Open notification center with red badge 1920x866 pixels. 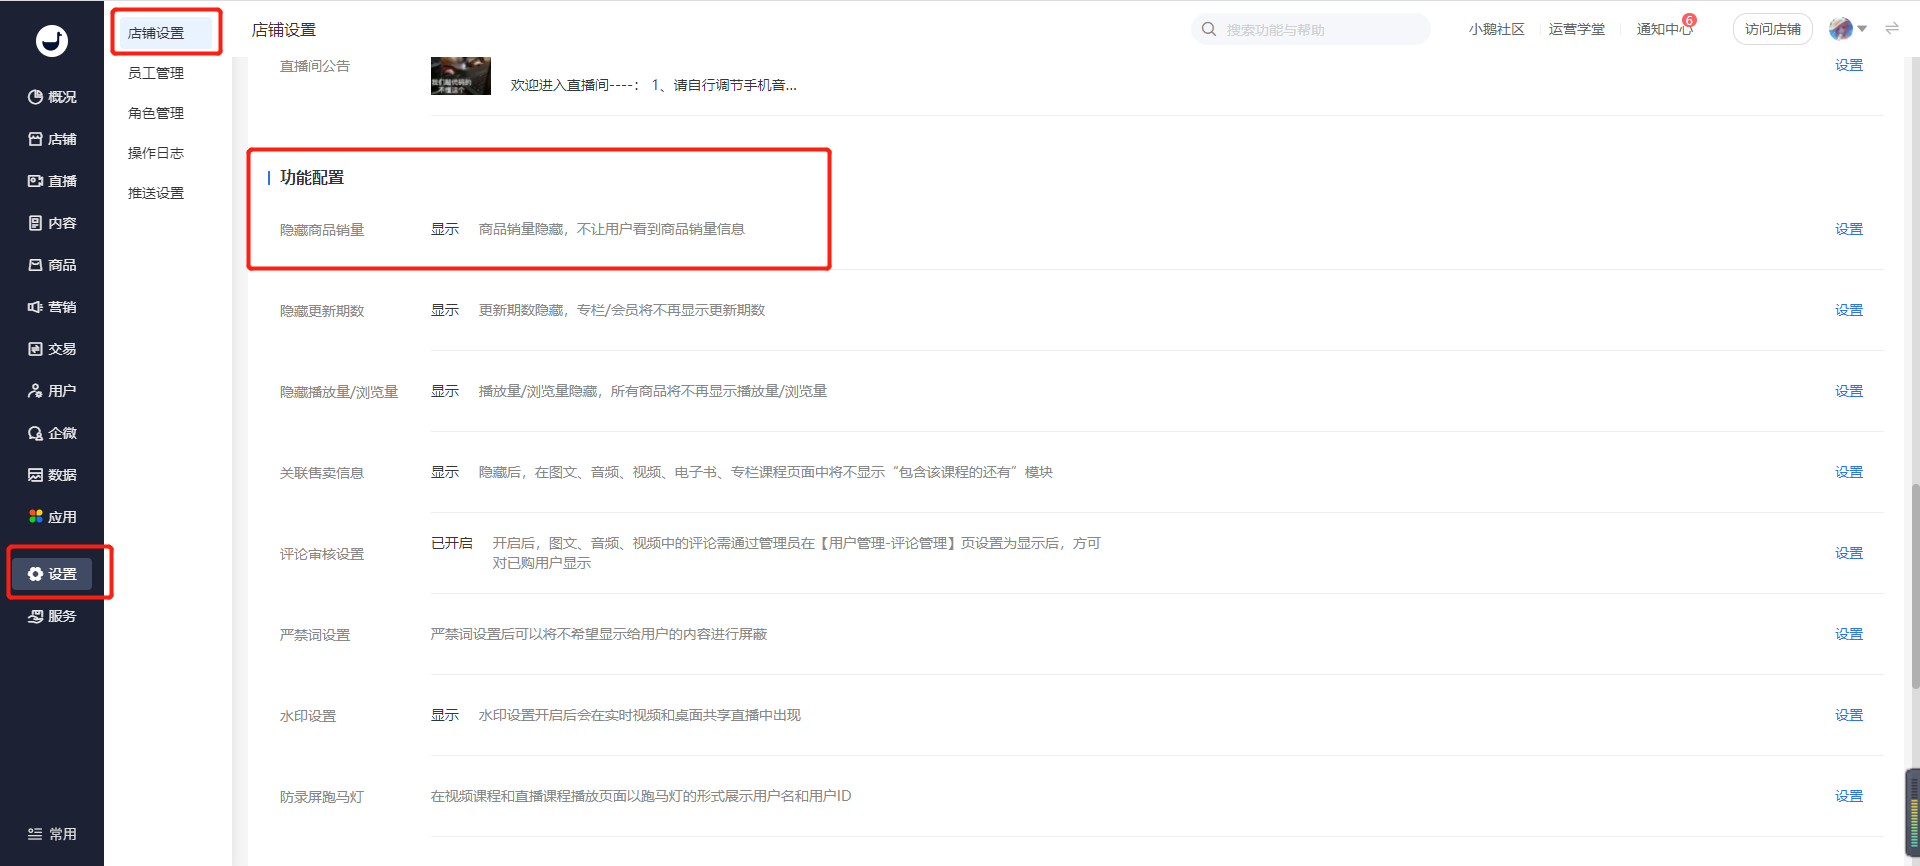click(x=1665, y=29)
